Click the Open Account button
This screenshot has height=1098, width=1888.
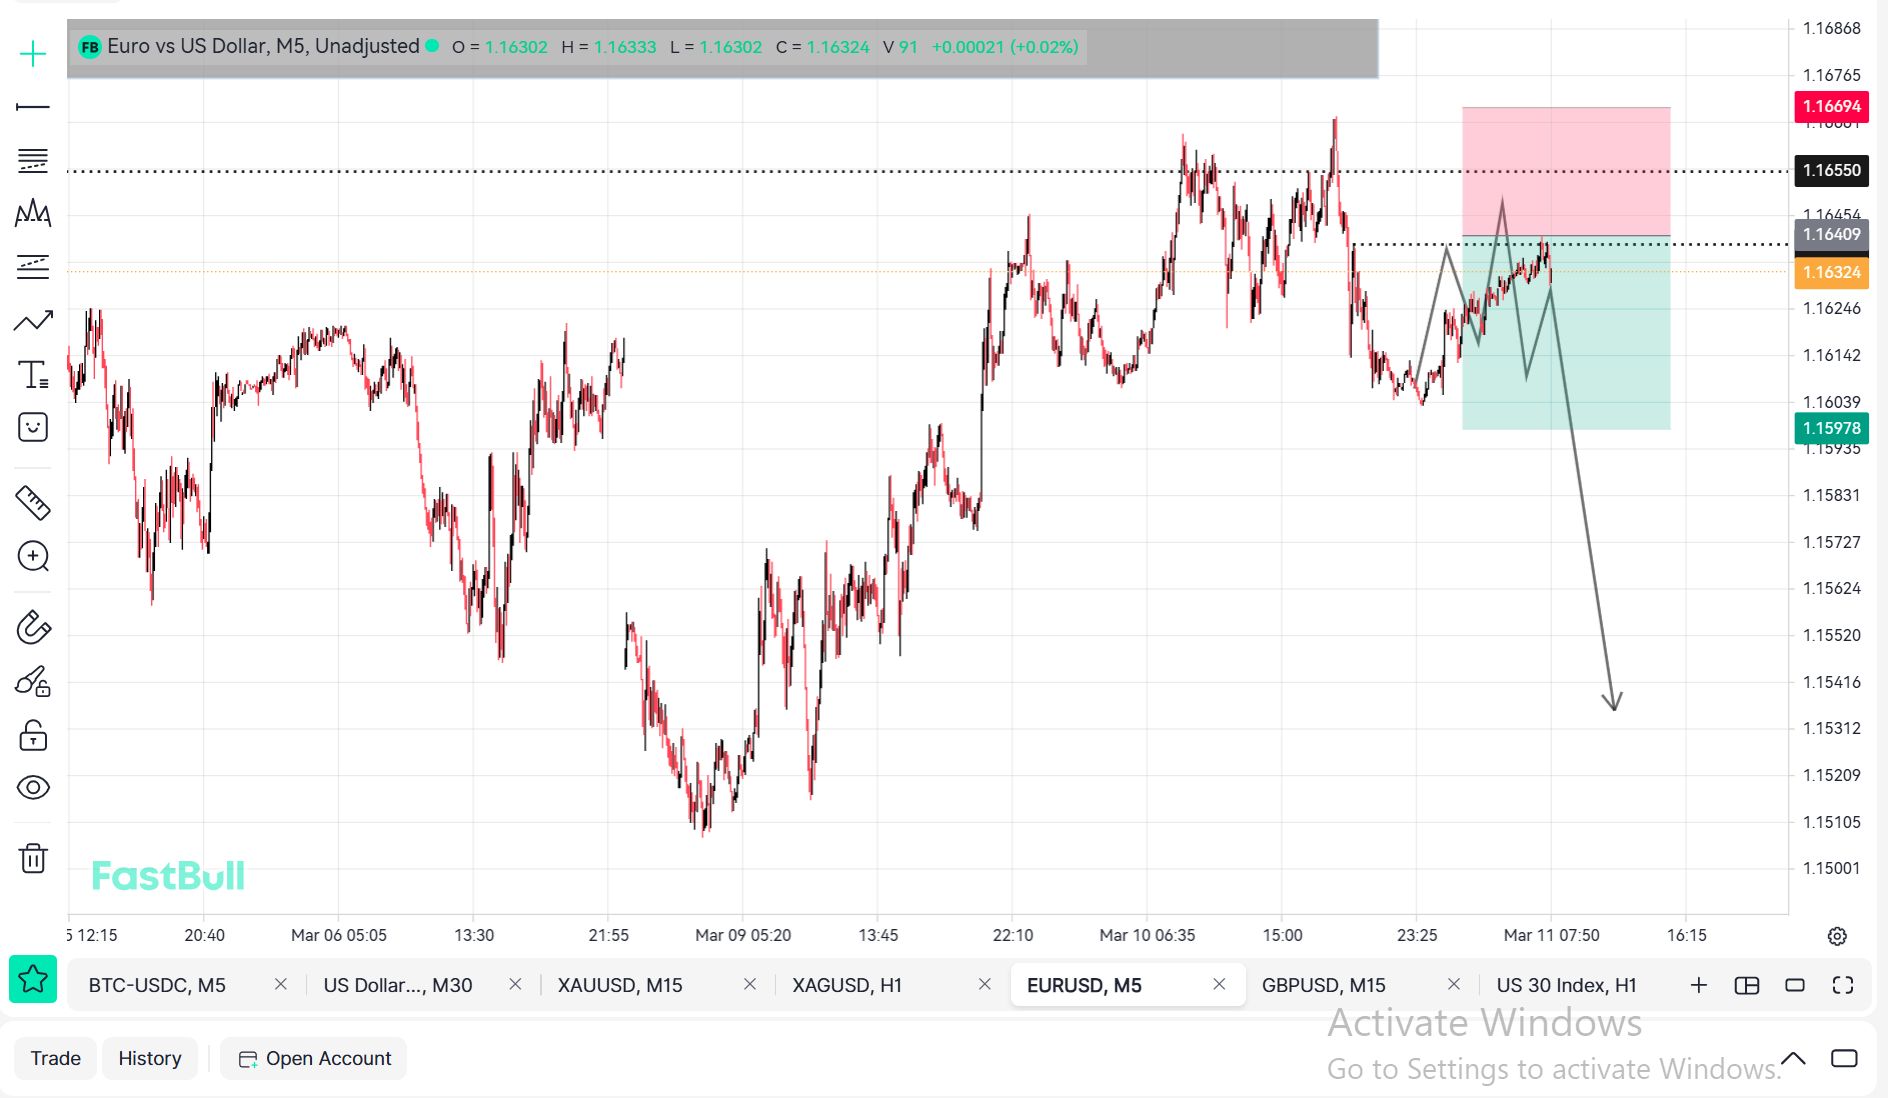[x=314, y=1058]
